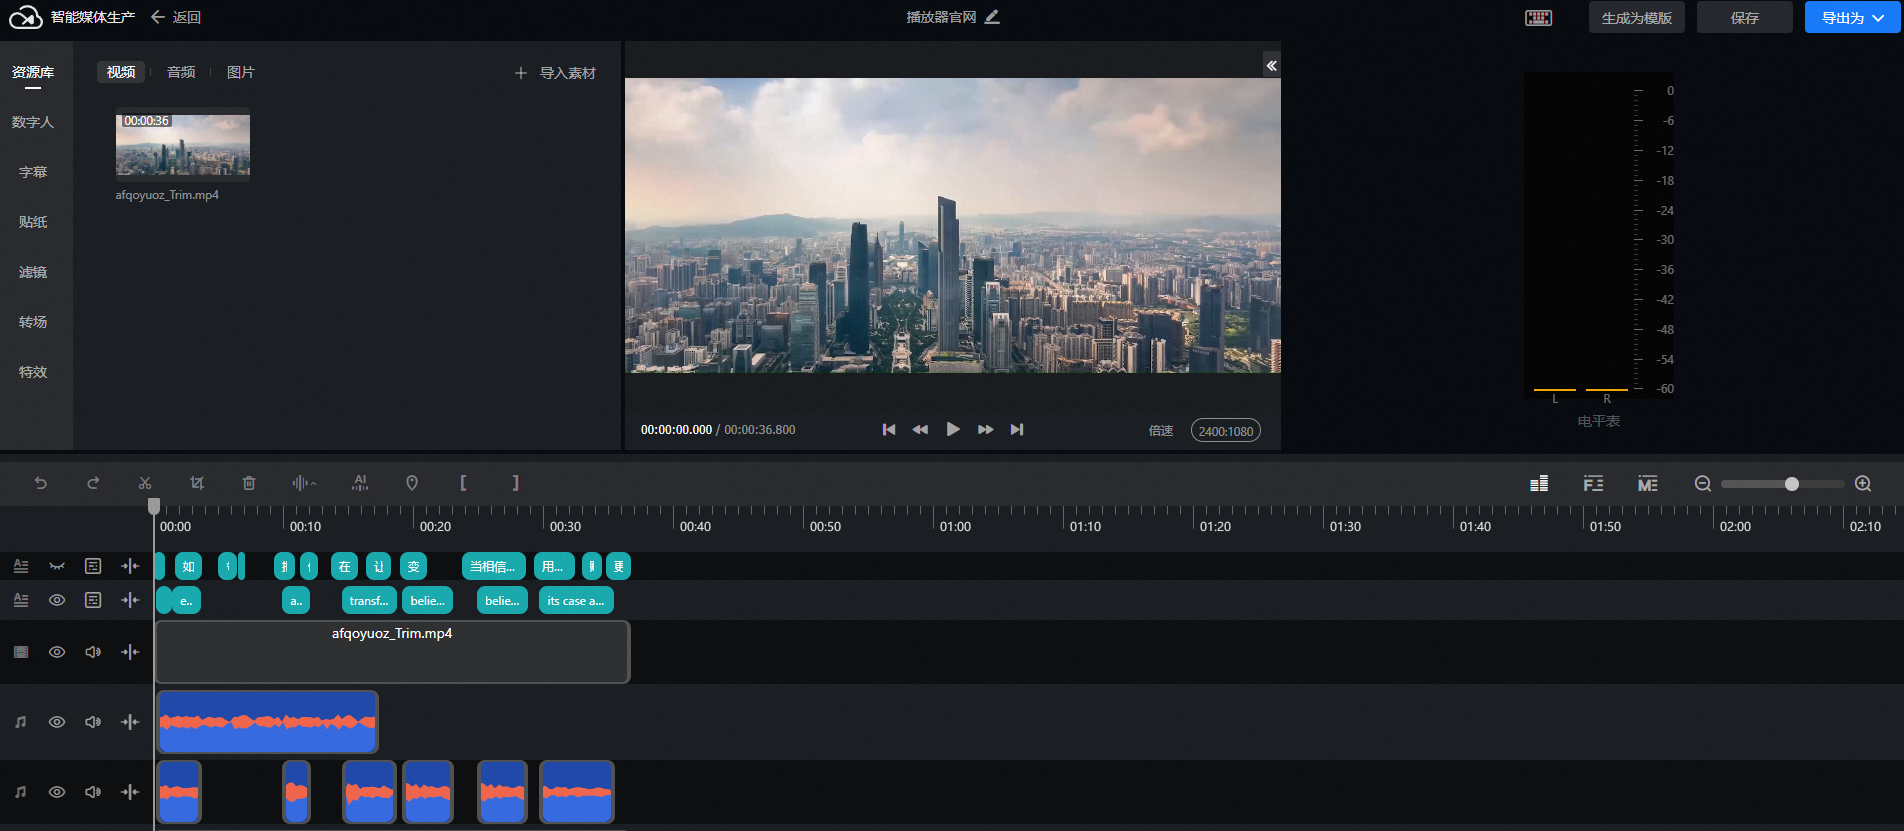Zoom out the timeline with minus magnifier
This screenshot has height=831, width=1904.
click(x=1703, y=484)
